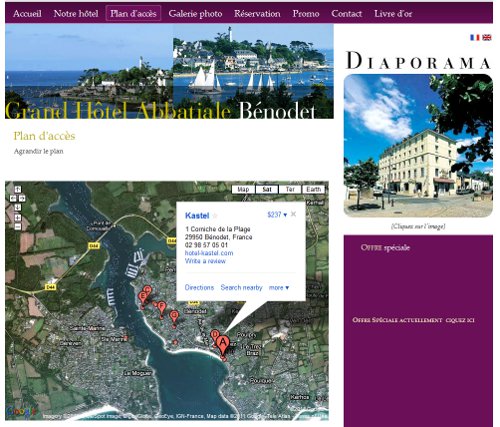Screen dimensions: 500x427
Task: Open Kastel title link in popup
Action: (197, 216)
